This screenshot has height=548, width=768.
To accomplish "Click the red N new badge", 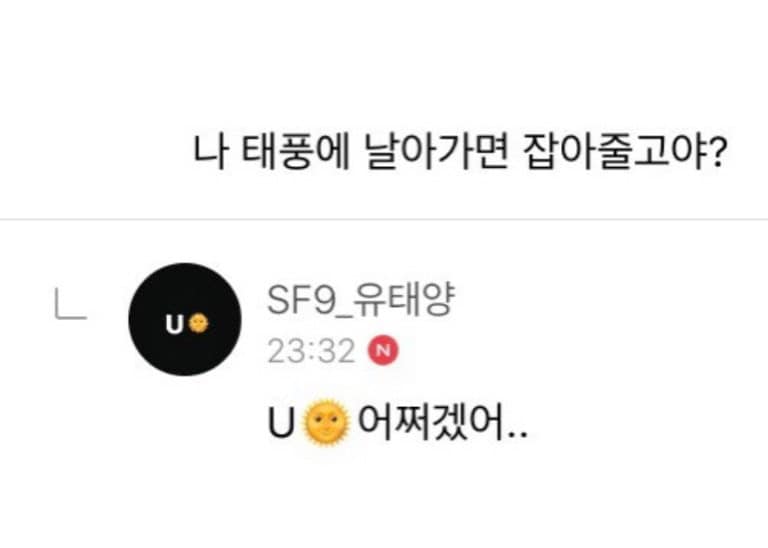I will (384, 350).
